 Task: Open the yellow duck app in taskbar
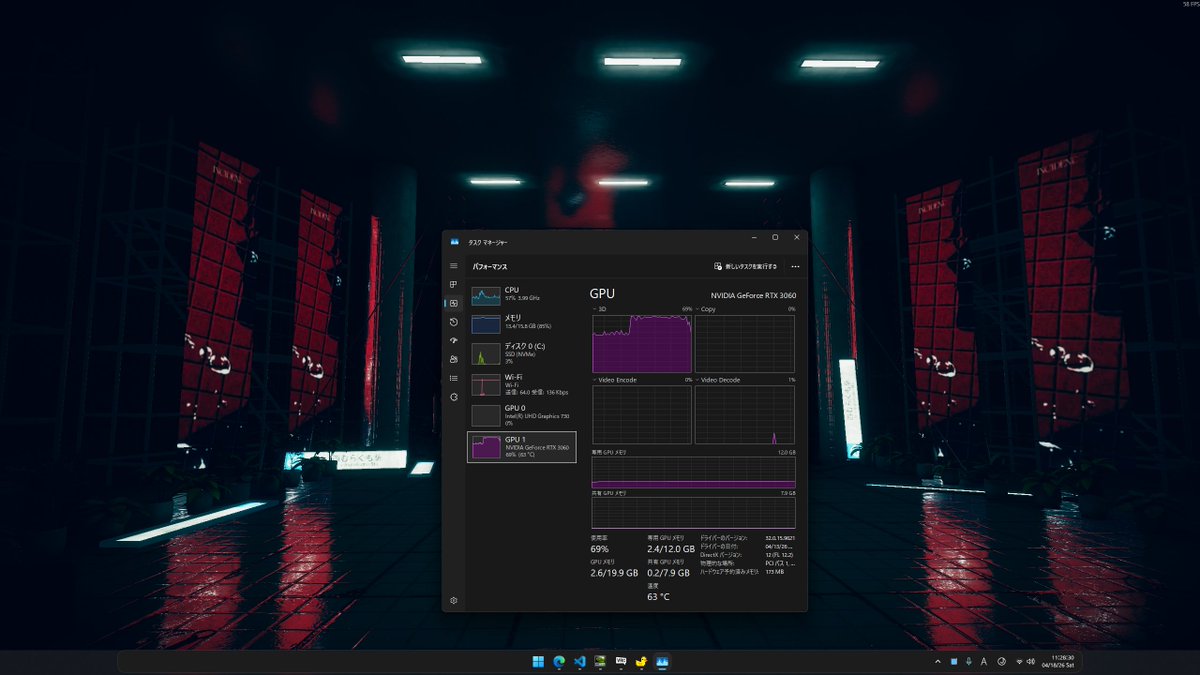pos(641,661)
